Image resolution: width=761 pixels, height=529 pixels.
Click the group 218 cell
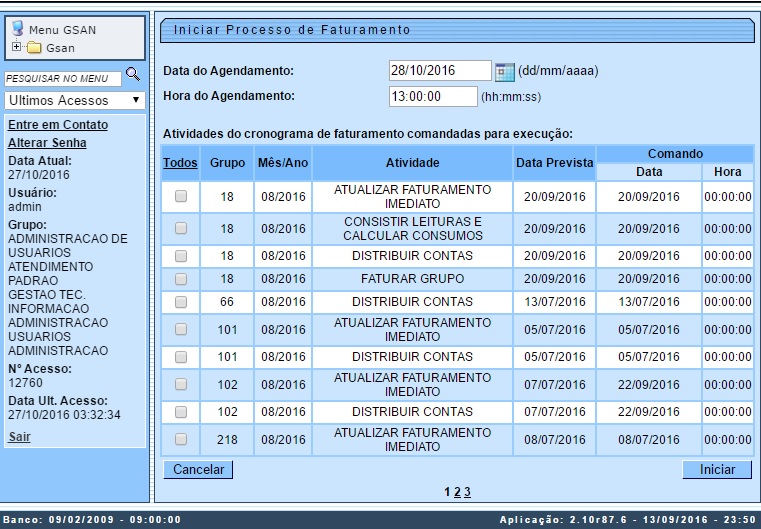227,440
